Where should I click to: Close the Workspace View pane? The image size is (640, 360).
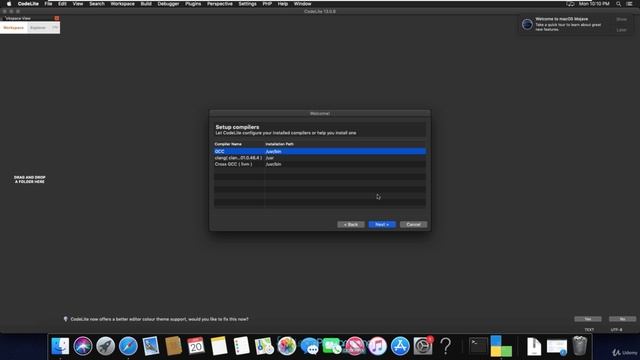coord(57,18)
